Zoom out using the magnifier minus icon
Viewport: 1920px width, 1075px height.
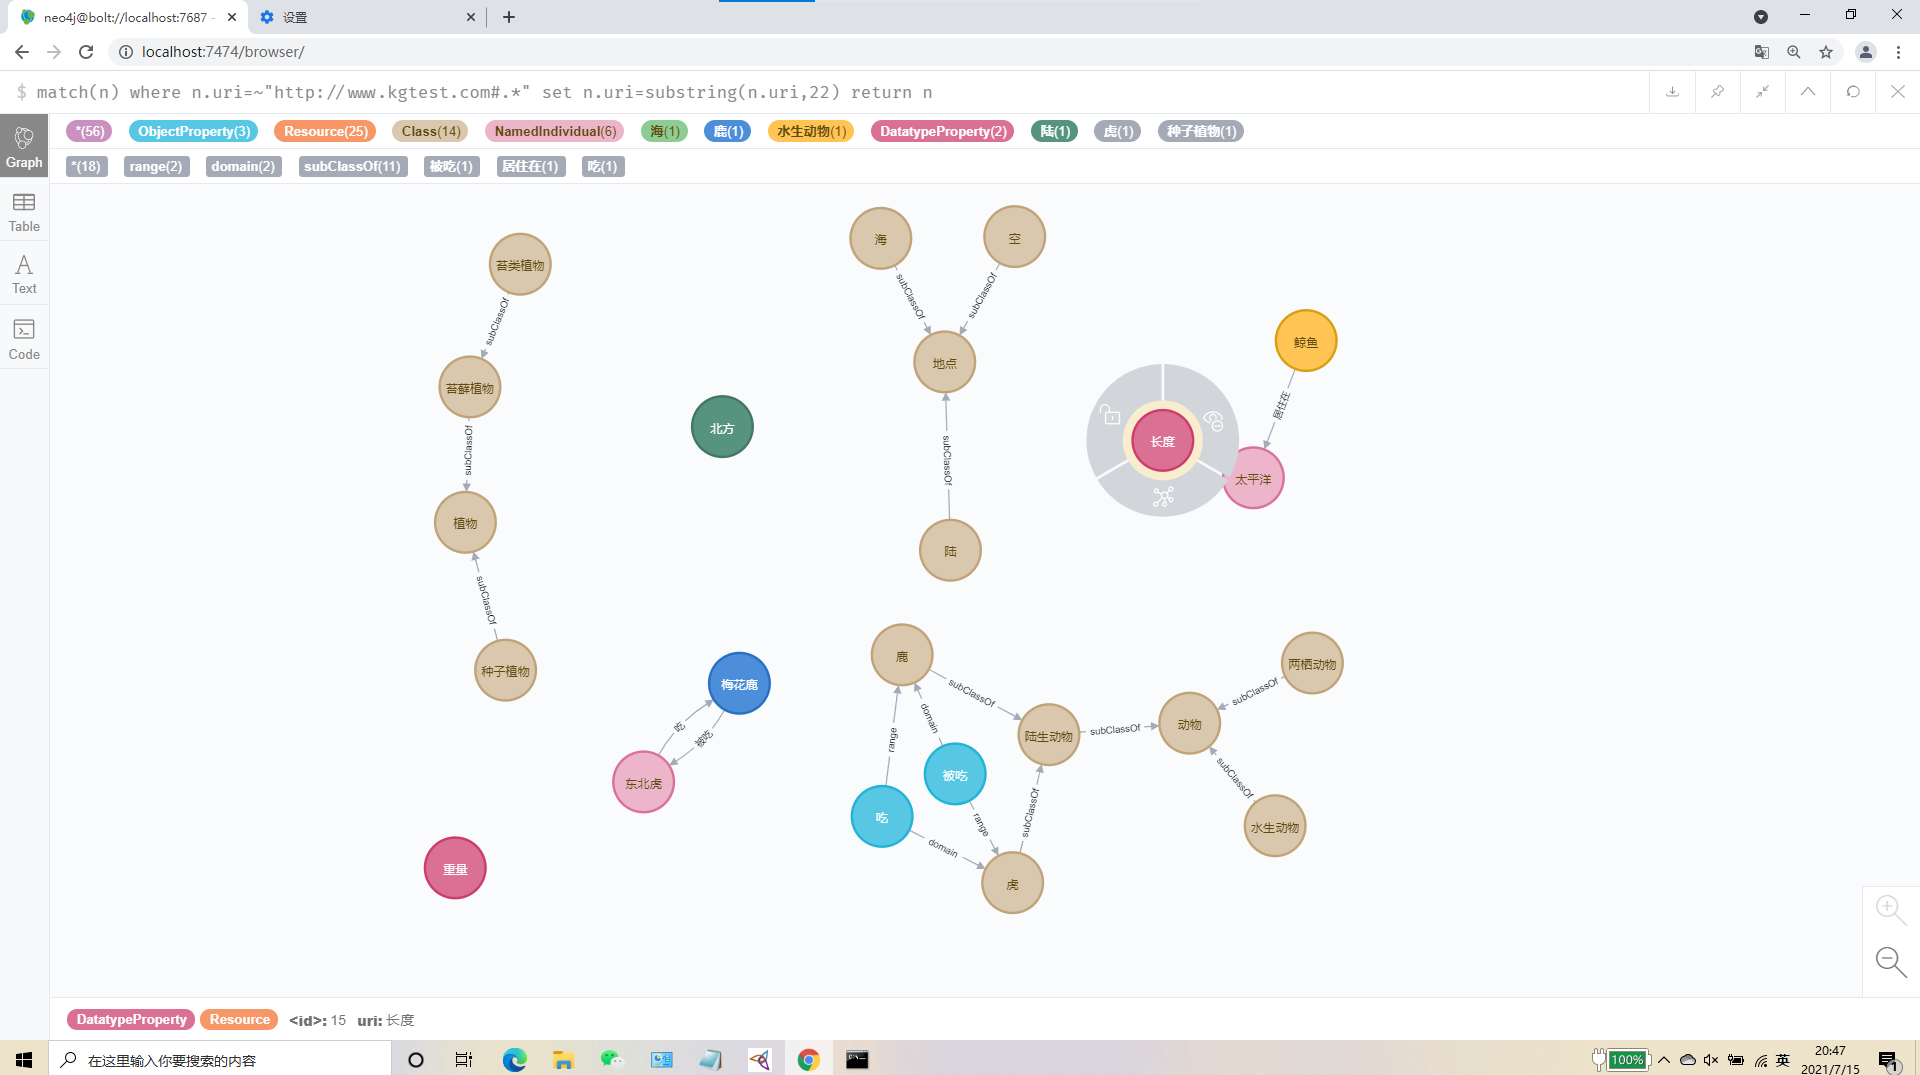pos(1889,961)
